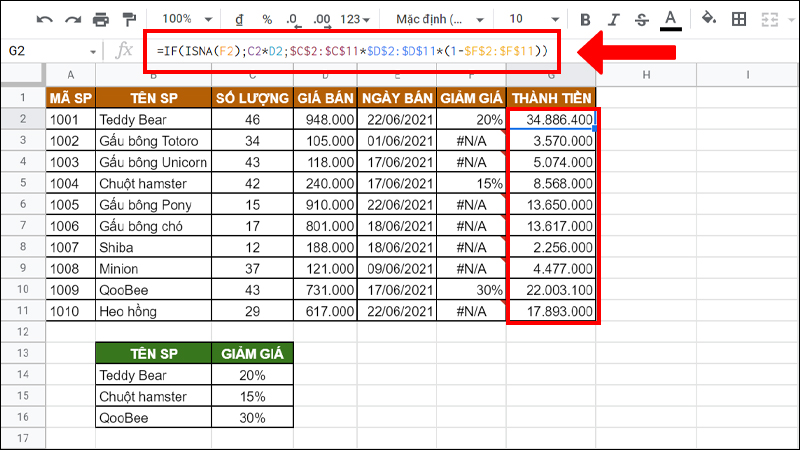Open the 123 number format dropdown

(x=355, y=19)
